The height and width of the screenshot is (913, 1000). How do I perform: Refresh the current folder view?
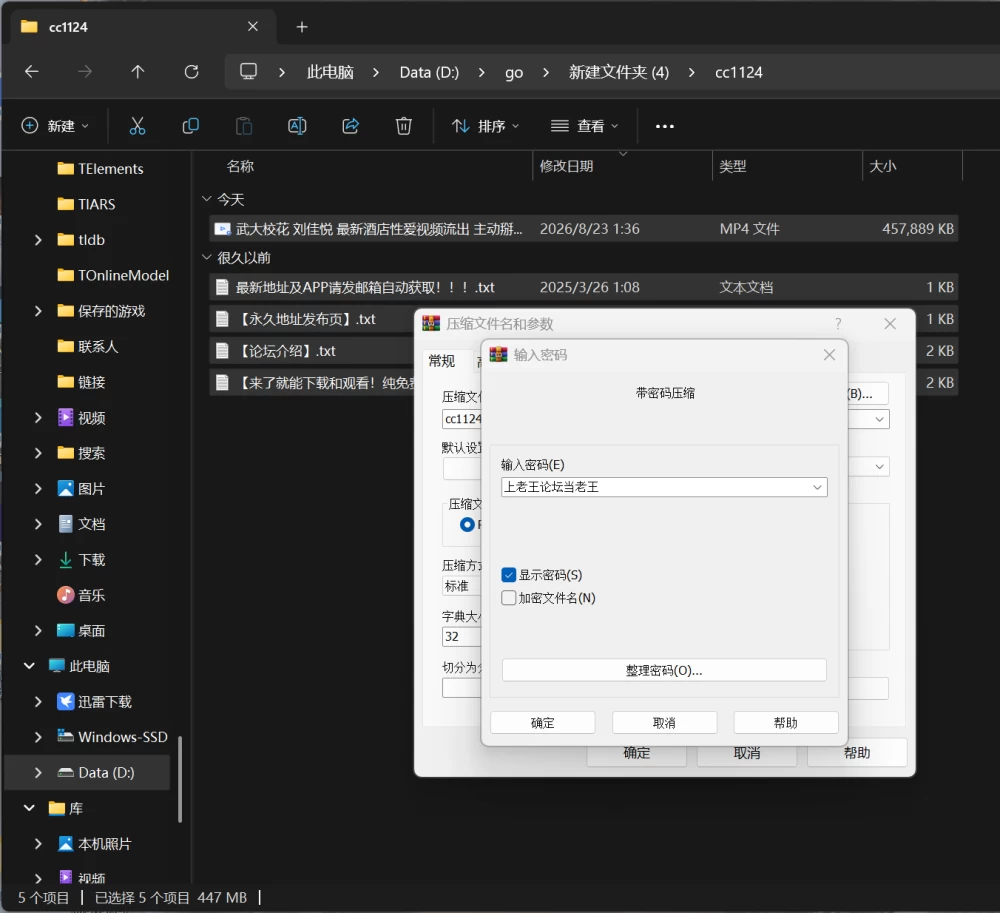(191, 72)
